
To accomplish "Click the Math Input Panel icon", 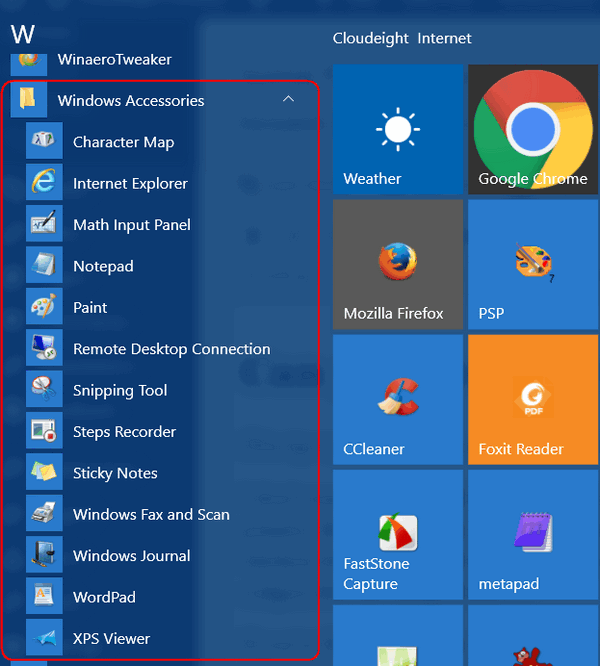I will tap(44, 223).
